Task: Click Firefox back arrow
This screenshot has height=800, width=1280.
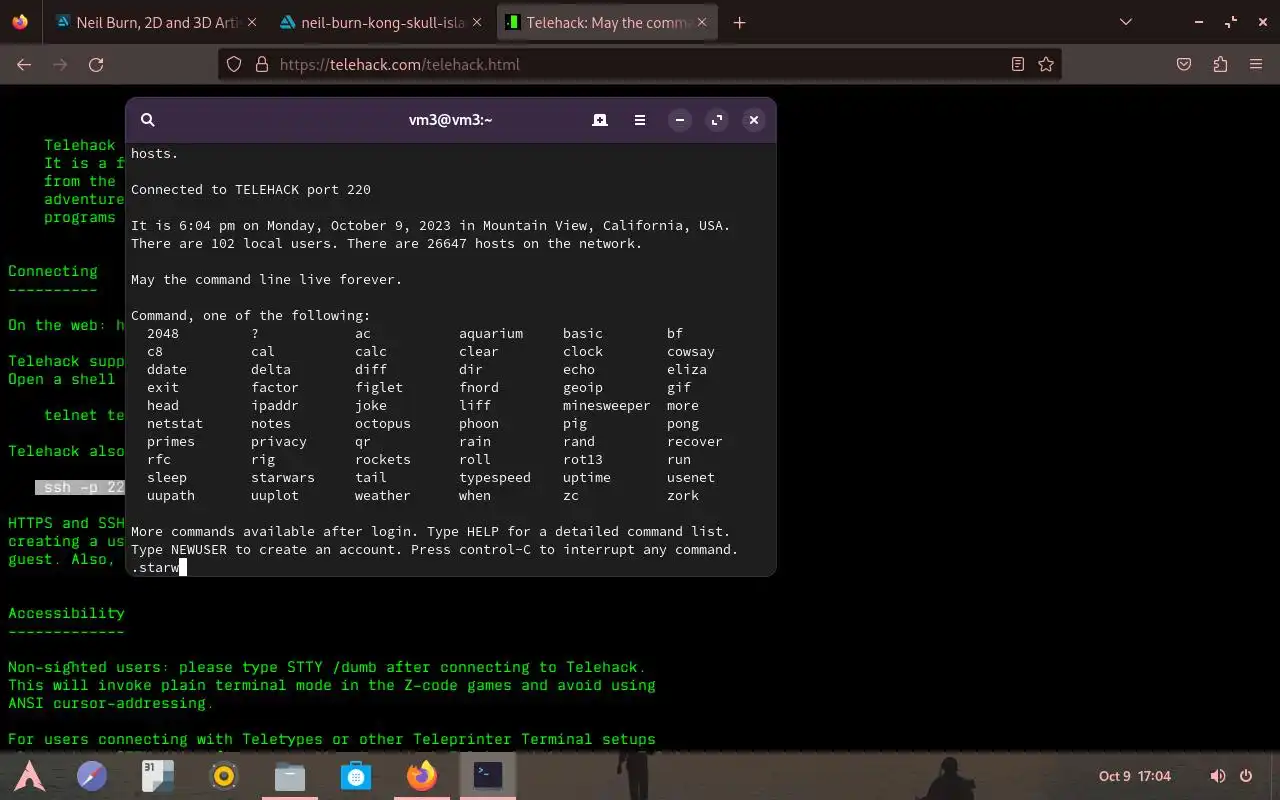Action: pos(24,64)
